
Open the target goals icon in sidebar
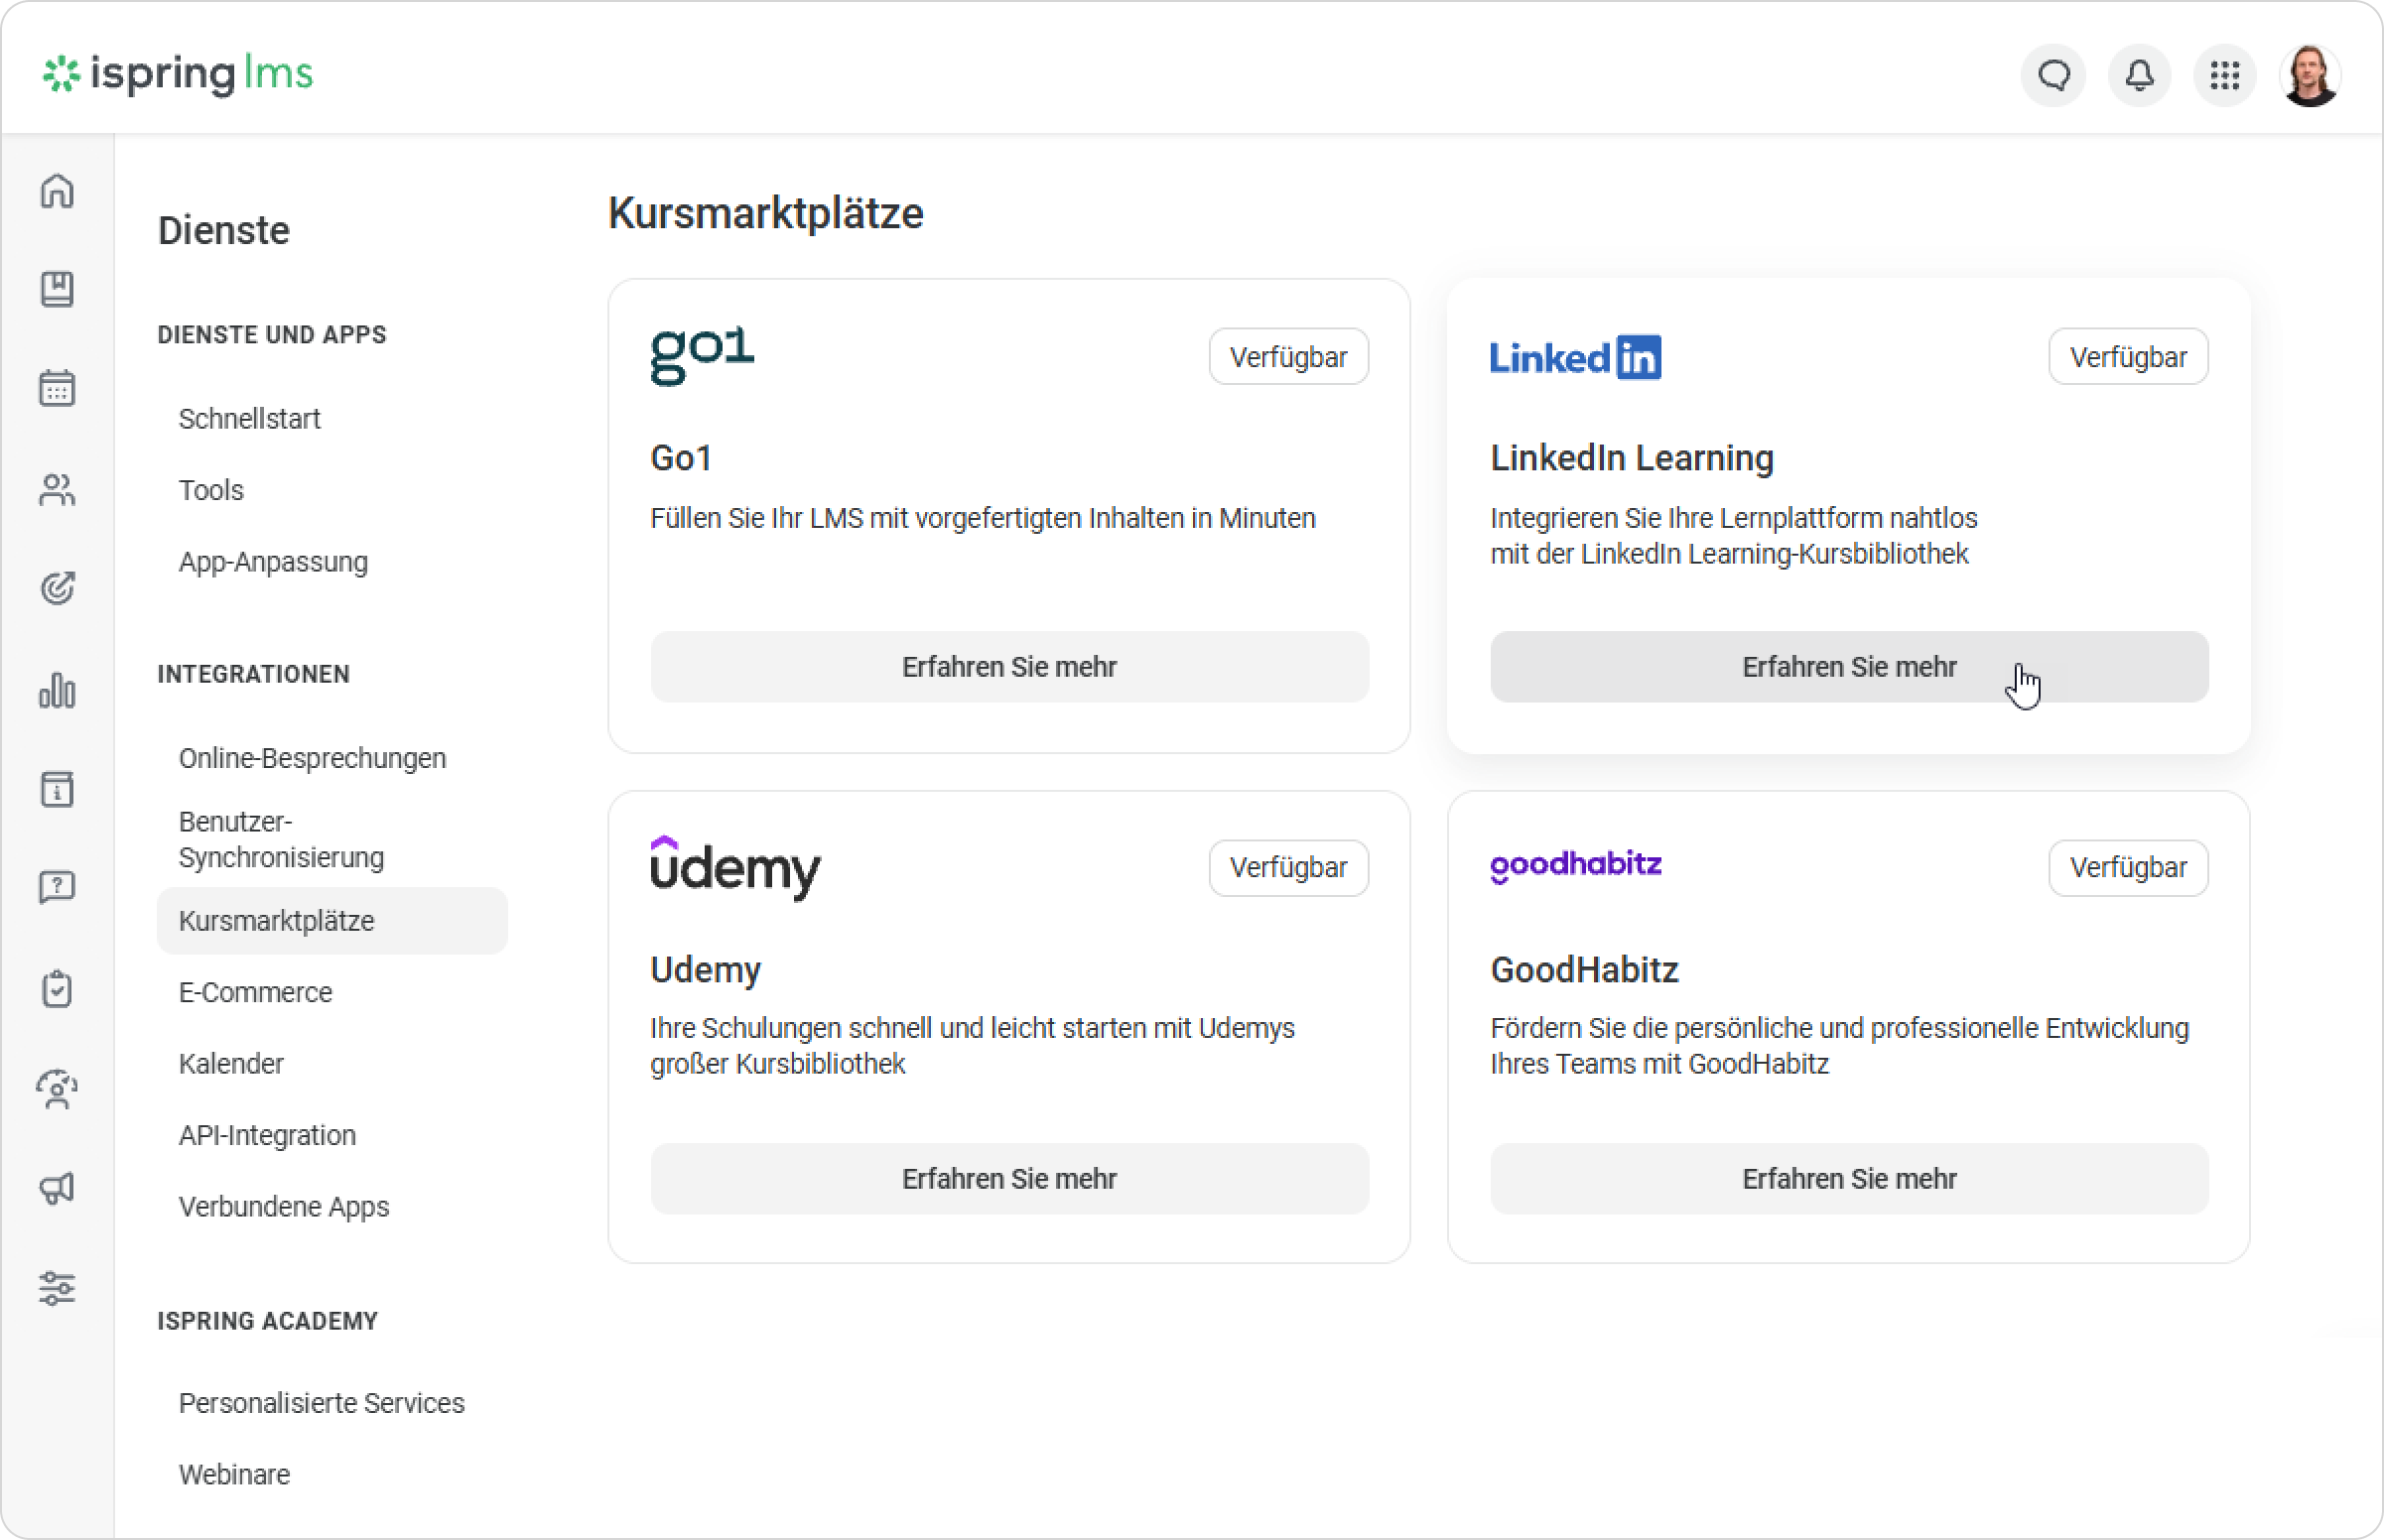(x=57, y=588)
